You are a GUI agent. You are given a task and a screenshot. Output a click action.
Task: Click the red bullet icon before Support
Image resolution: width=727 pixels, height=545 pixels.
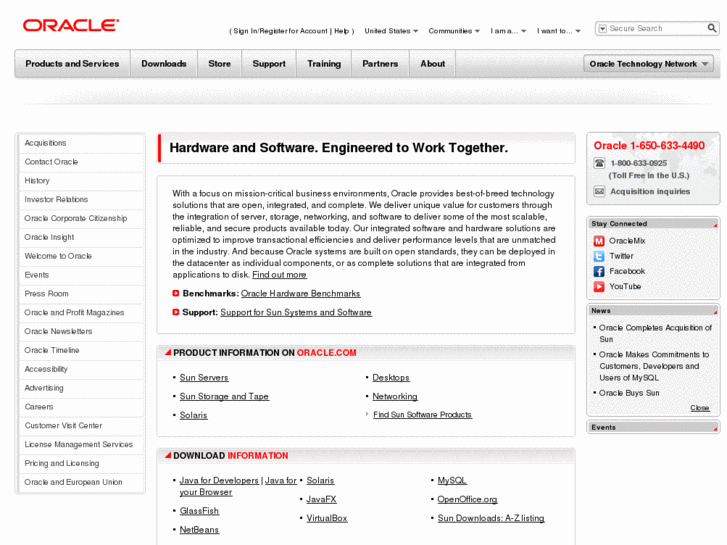point(176,312)
